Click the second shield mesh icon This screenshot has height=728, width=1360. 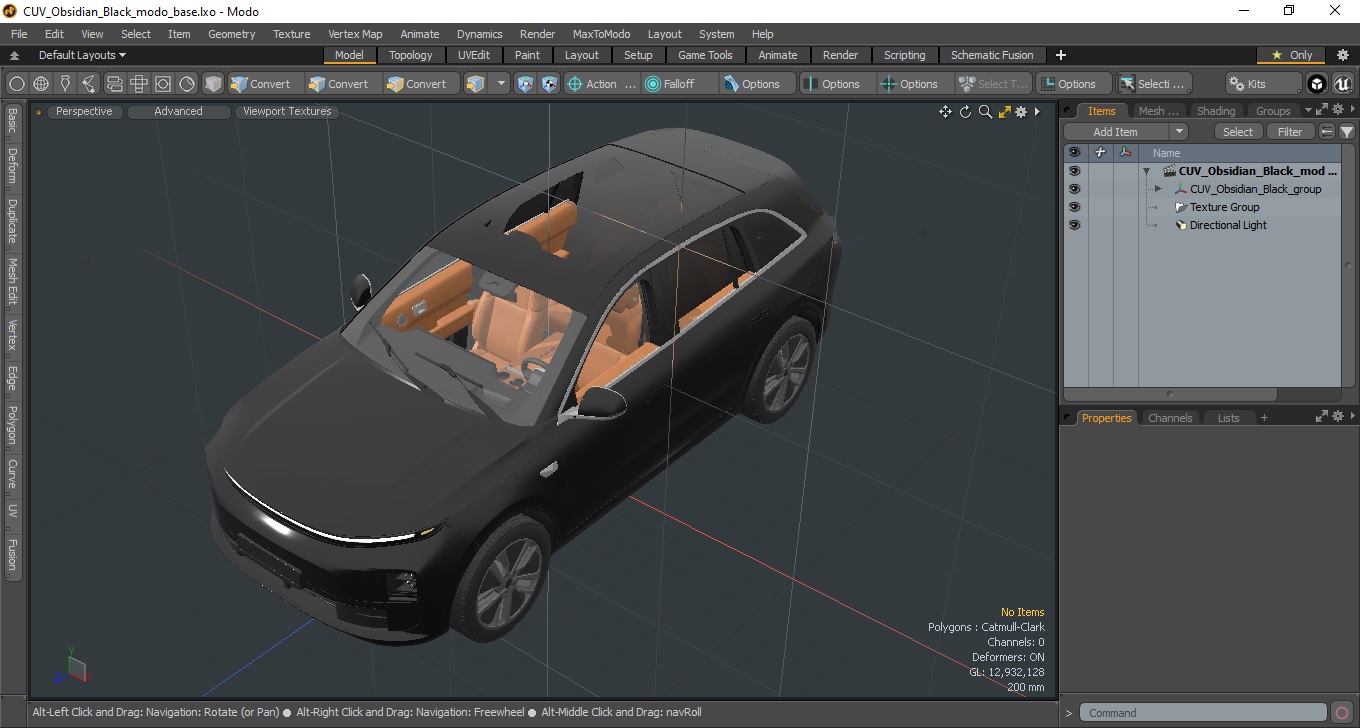pos(549,84)
